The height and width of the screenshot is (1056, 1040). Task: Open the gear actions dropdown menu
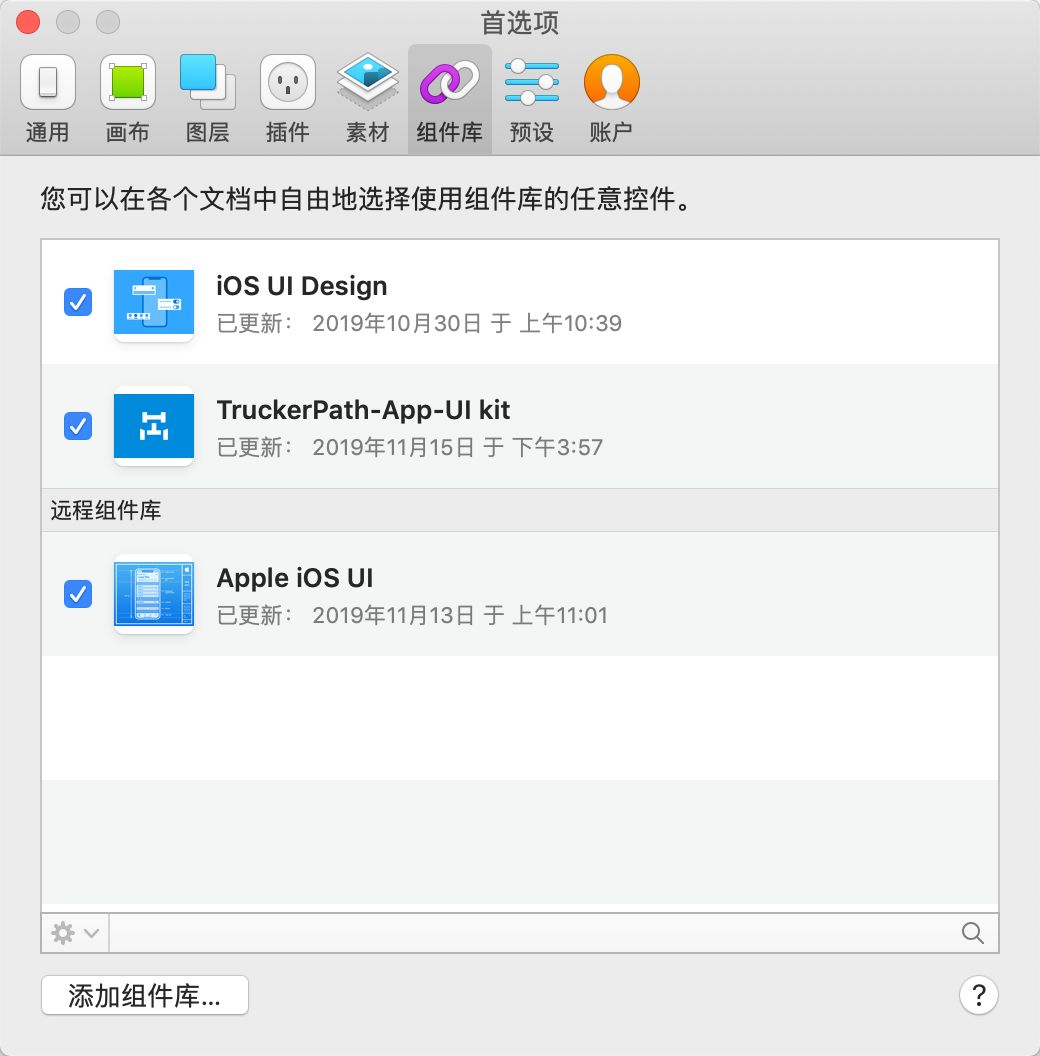pyautogui.click(x=75, y=933)
